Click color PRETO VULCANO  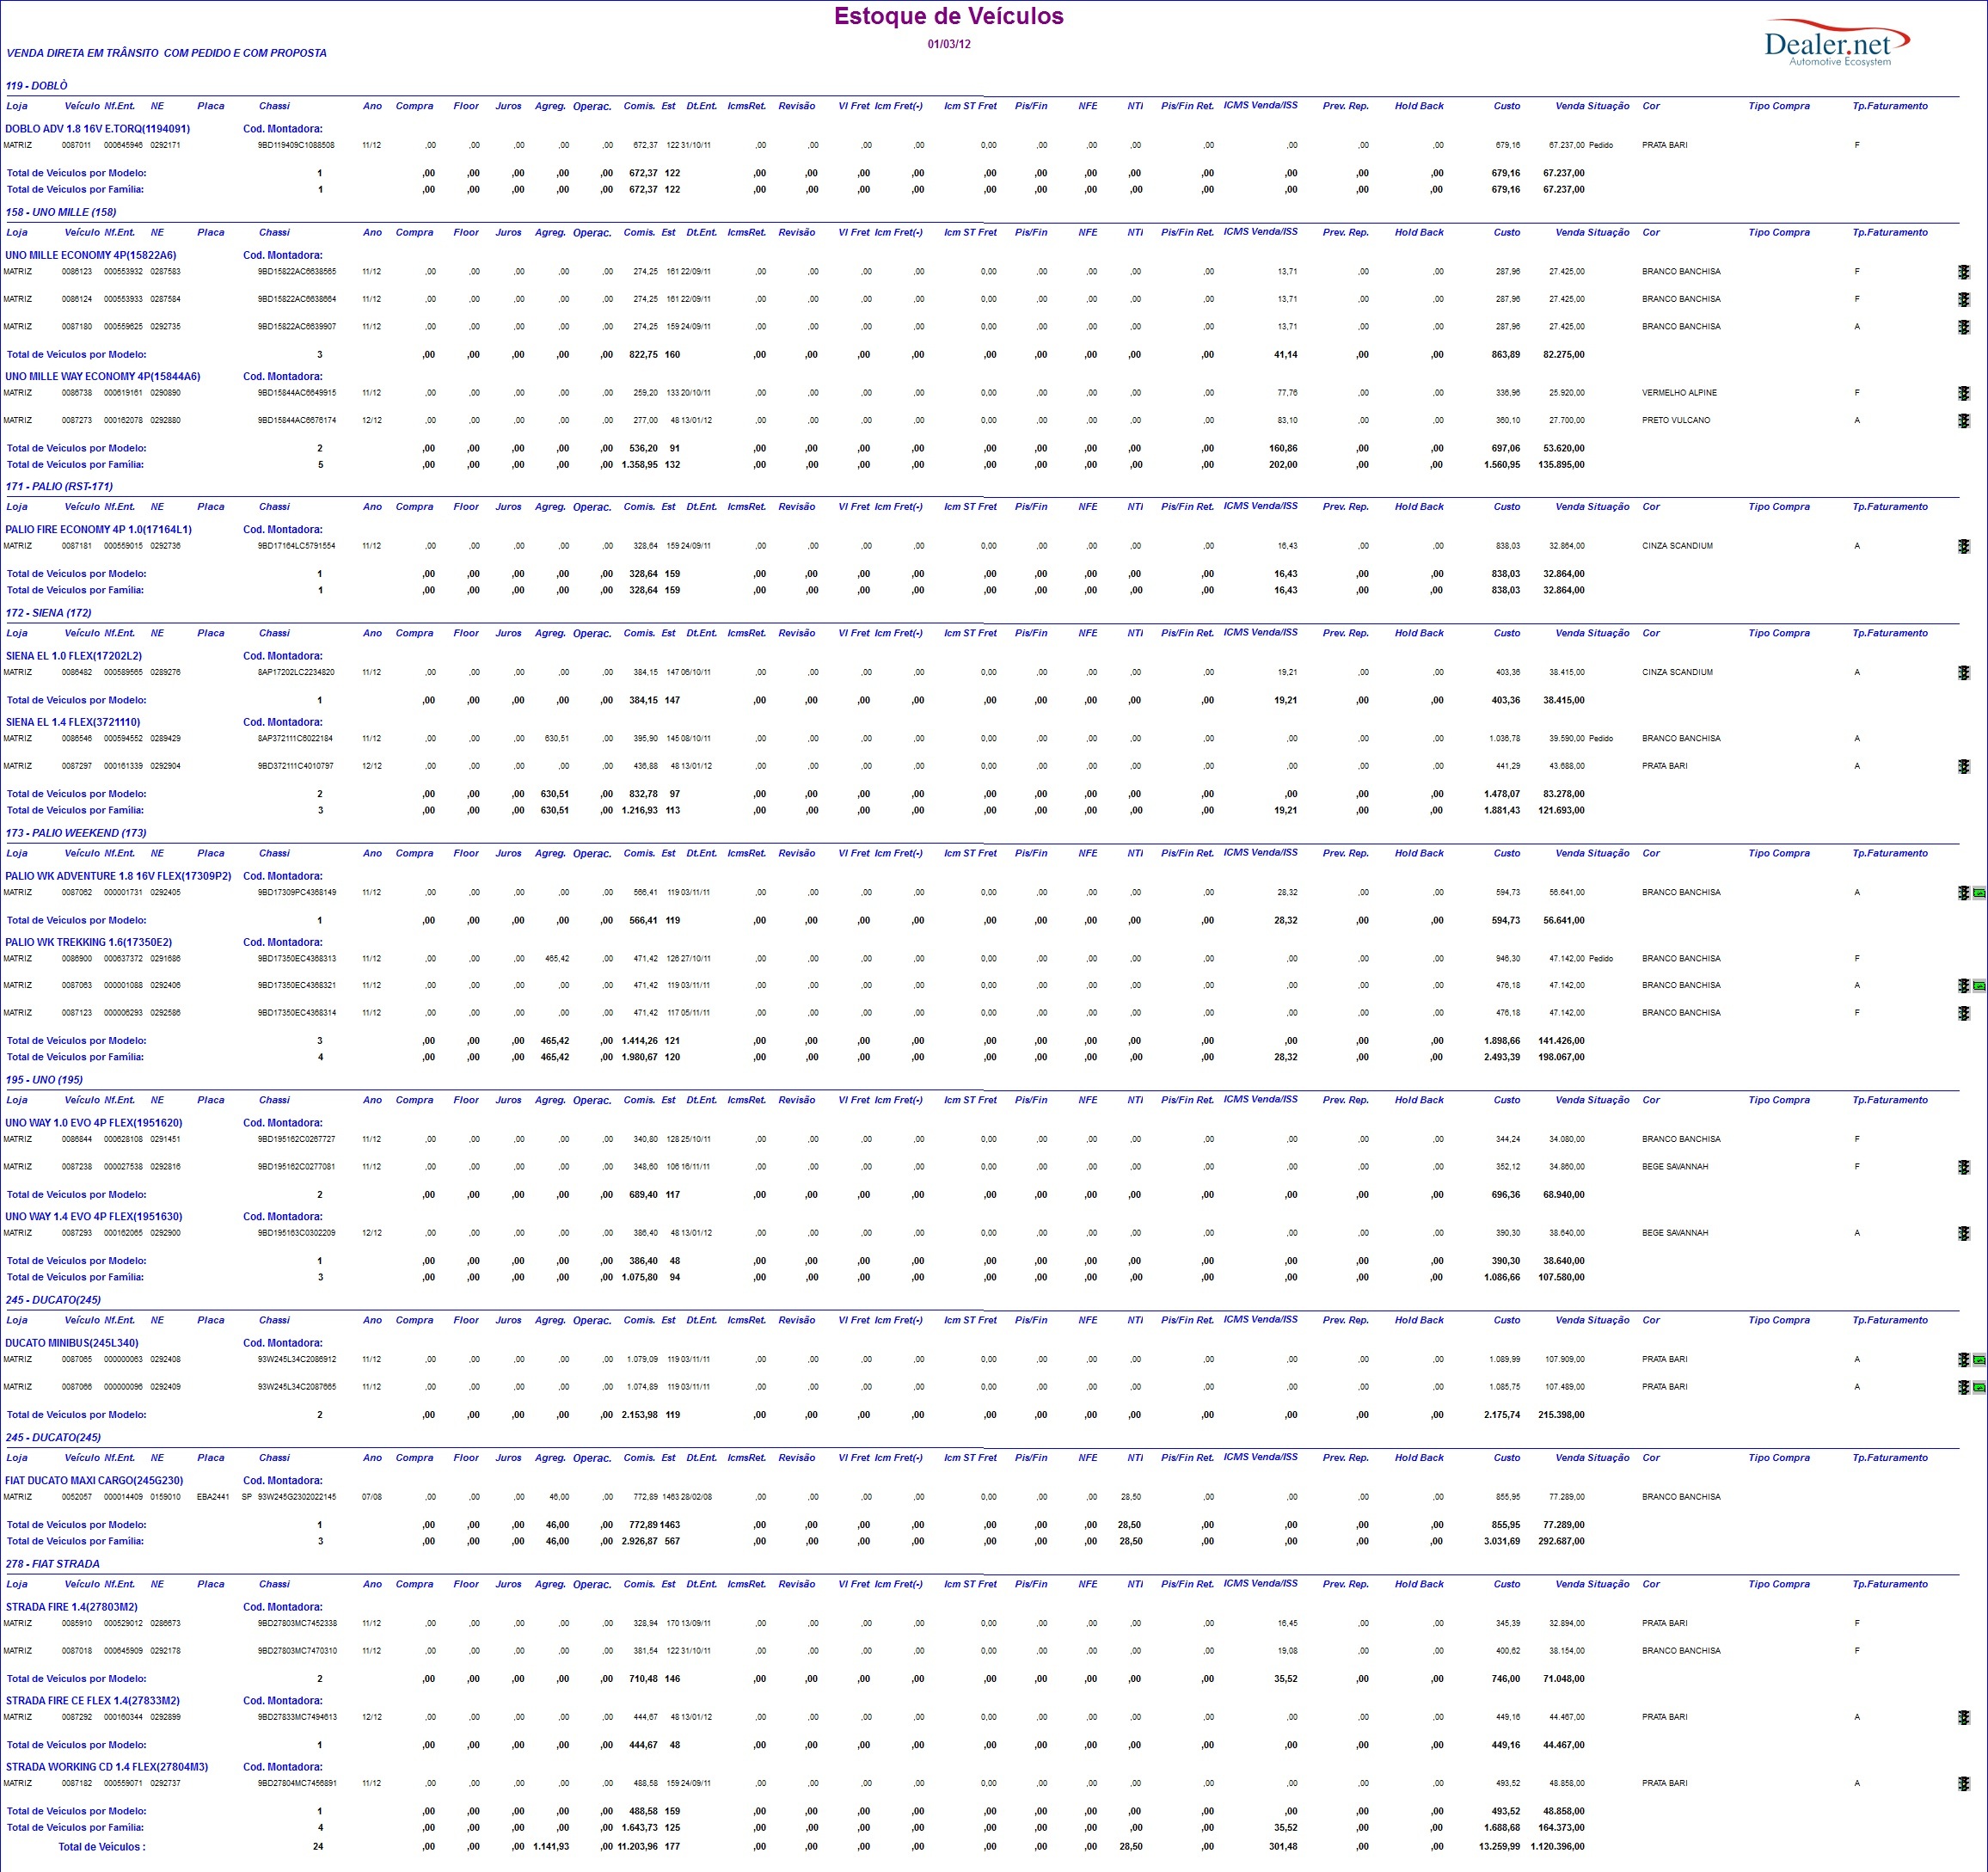pyautogui.click(x=1676, y=420)
